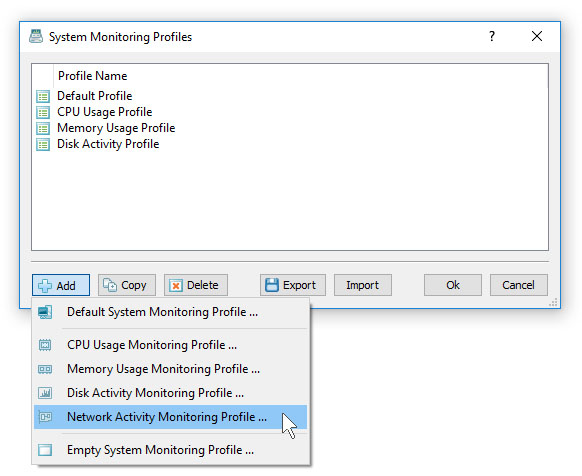The image size is (582, 476).
Task: Click the Default Profile list icon
Action: [43, 97]
